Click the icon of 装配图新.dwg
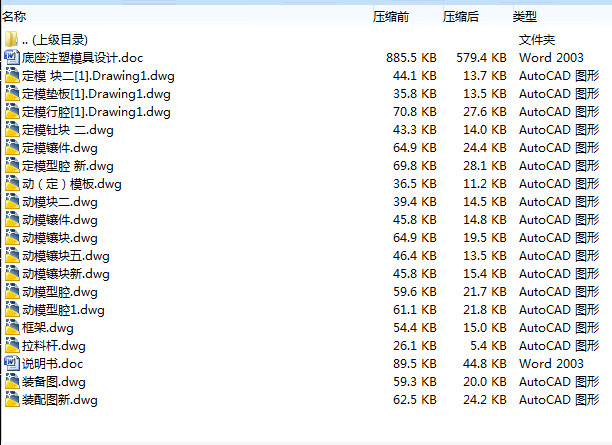The image size is (612, 445). 12,399
